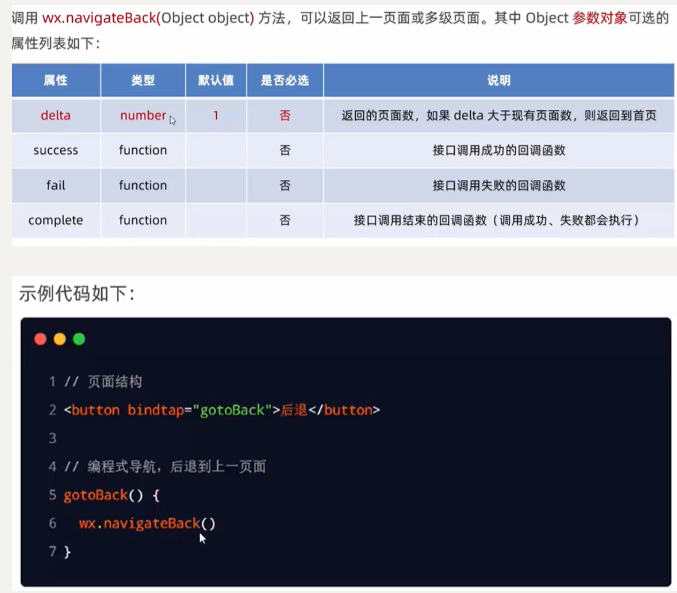Screen dimensions: 677x593
Task: Click the yellow dot in code window
Action: click(60, 339)
